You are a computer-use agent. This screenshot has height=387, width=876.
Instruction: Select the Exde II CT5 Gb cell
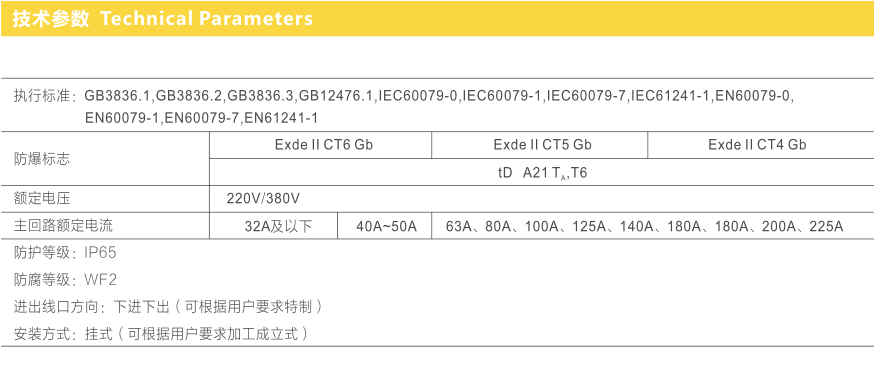tap(540, 145)
